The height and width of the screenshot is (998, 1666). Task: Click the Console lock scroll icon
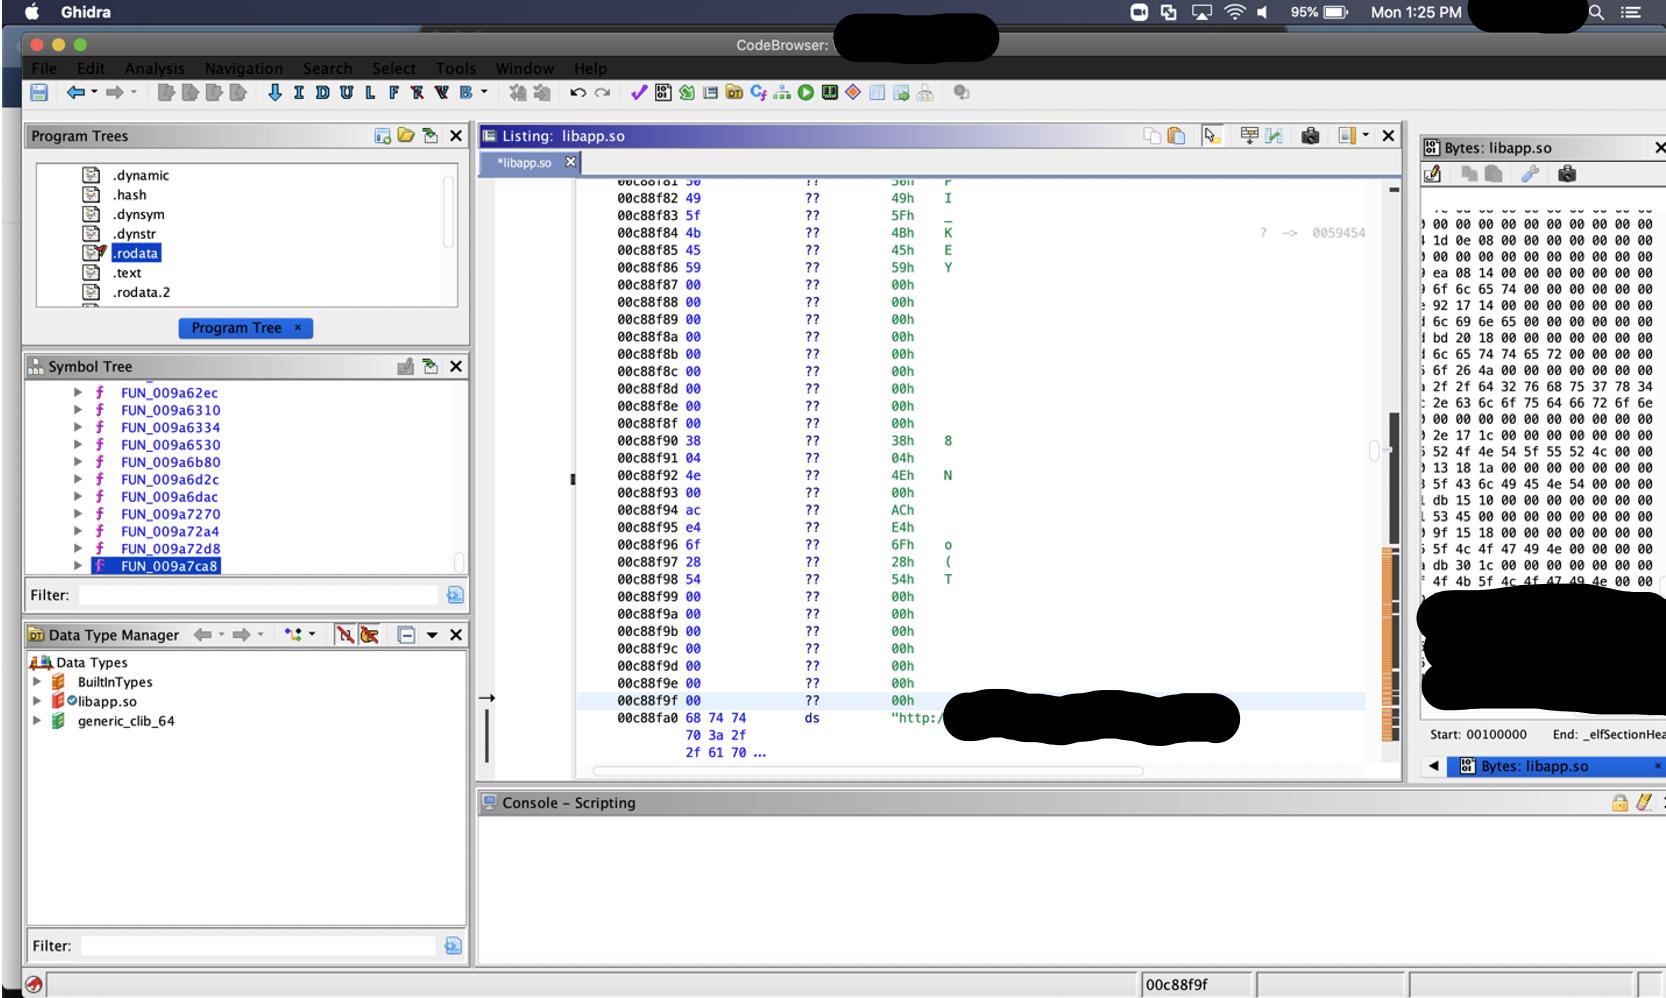pos(1619,802)
